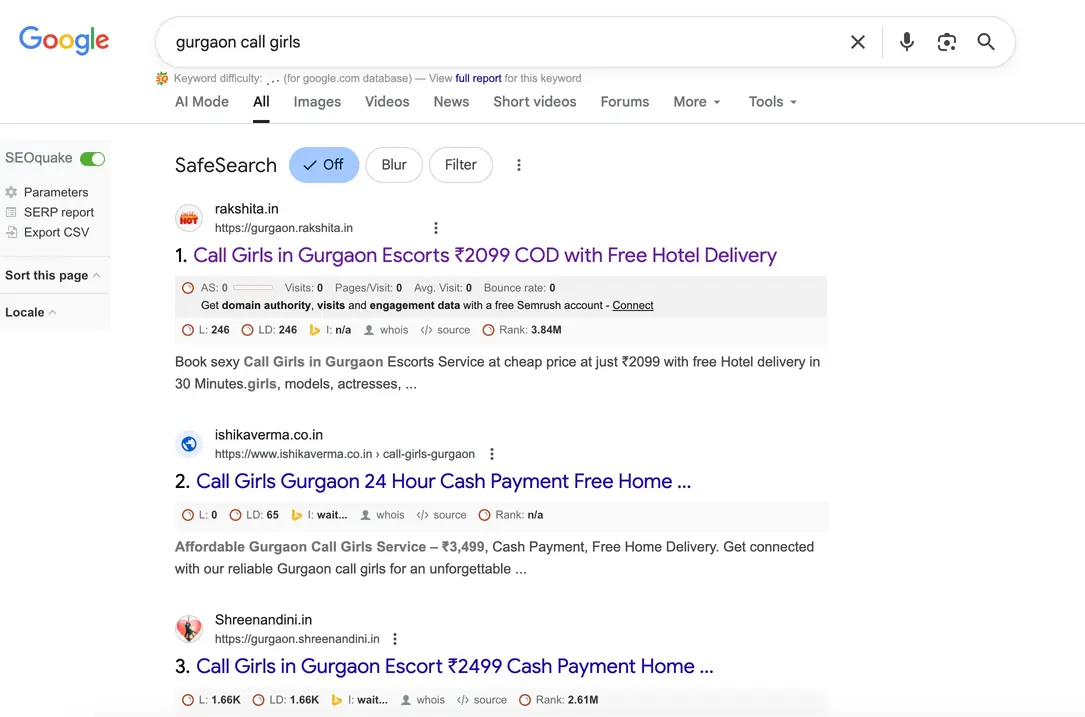Click the LD: 65 value
Screen dimensions: 1085x717
tap(273, 515)
